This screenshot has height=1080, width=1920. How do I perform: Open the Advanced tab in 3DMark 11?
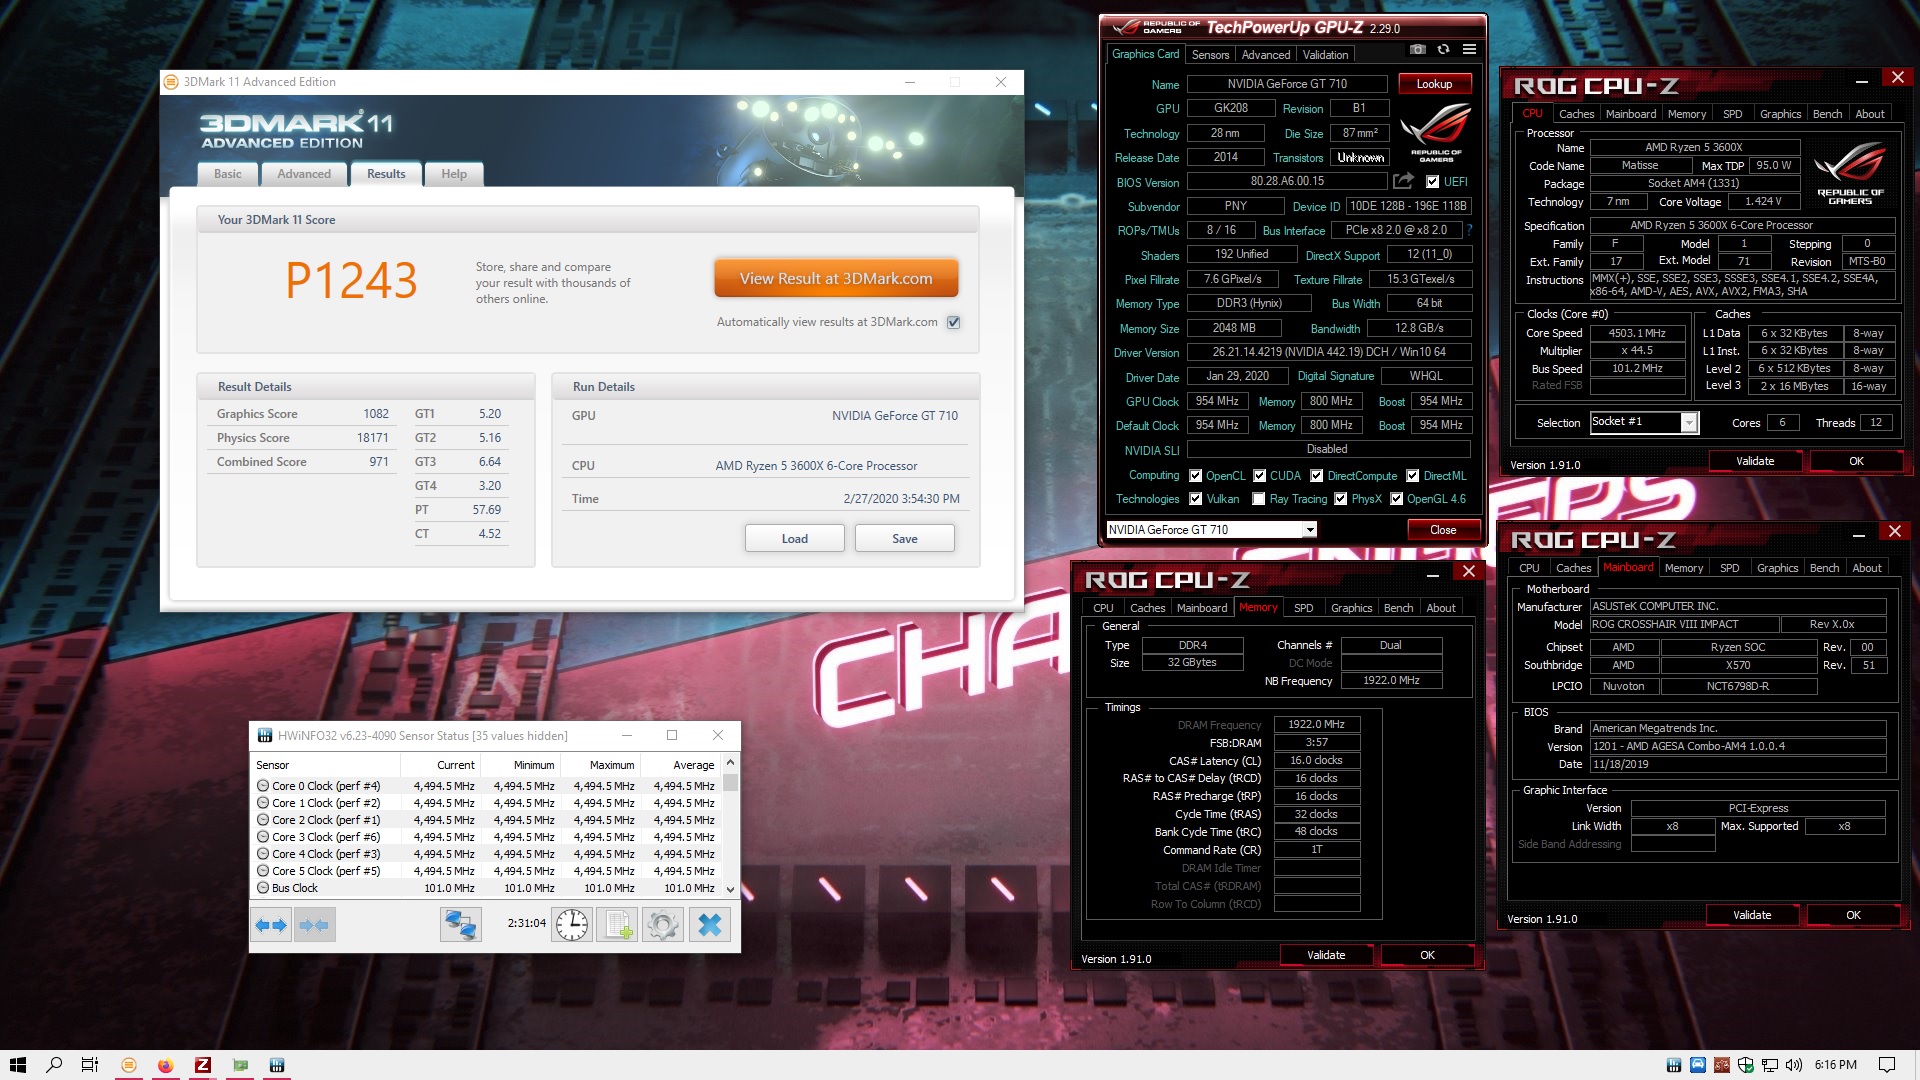click(304, 174)
